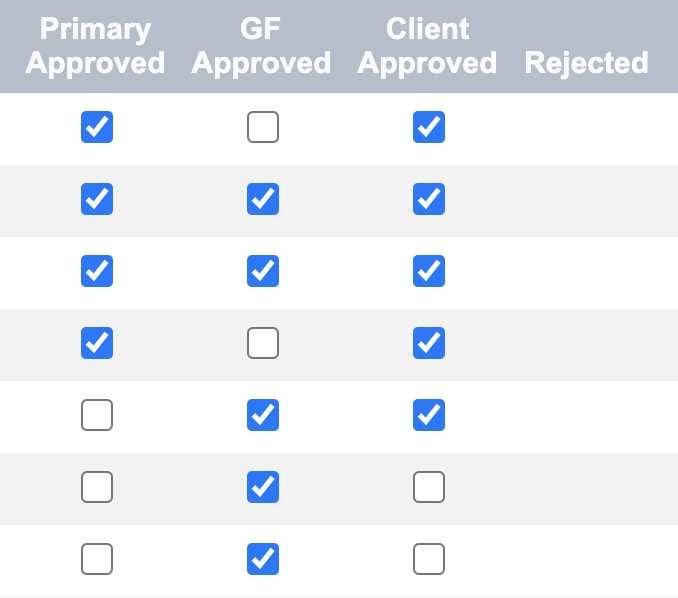The width and height of the screenshot is (678, 598).
Task: Sort by Rejected column header
Action: [x=586, y=63]
